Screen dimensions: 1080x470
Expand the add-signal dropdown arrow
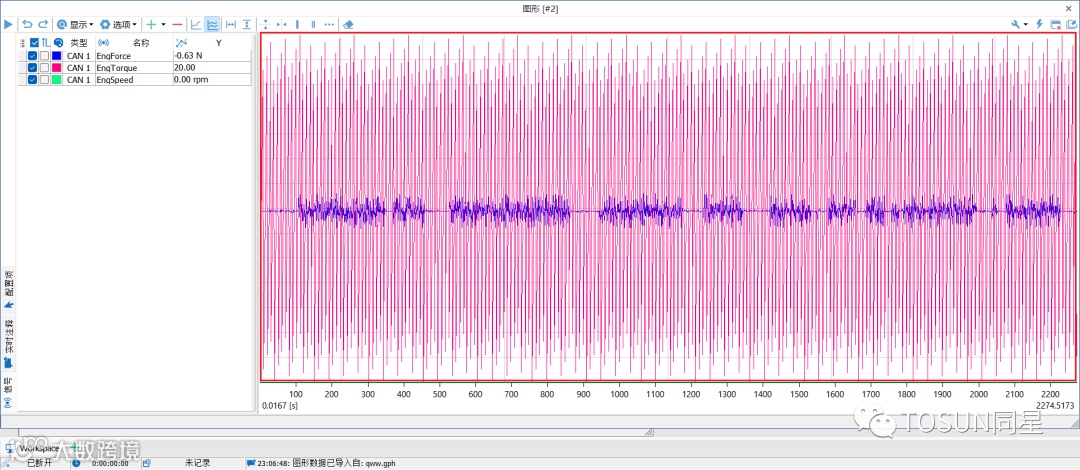point(163,24)
